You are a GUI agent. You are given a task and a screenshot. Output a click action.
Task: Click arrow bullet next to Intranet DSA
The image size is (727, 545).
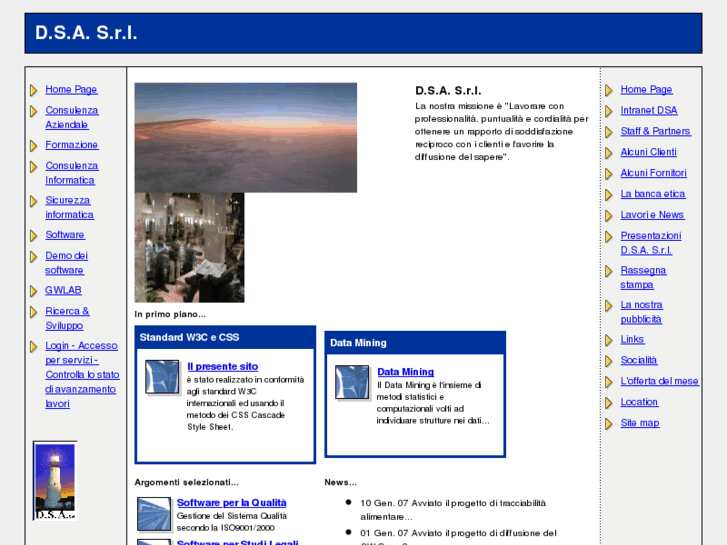click(x=609, y=111)
